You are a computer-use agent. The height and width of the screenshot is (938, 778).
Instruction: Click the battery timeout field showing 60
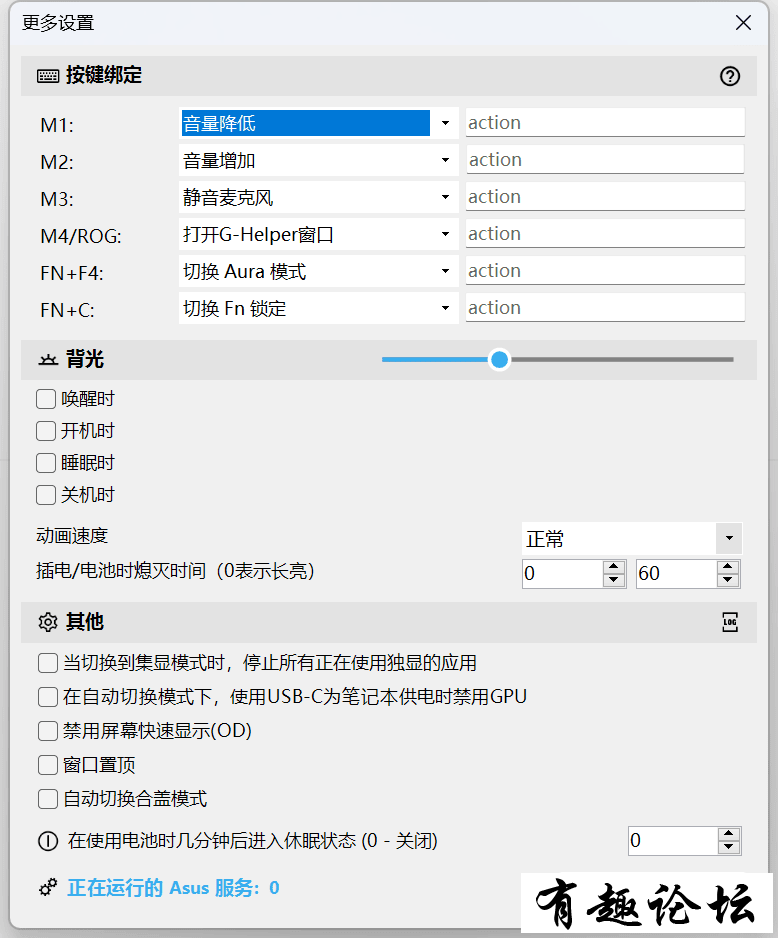point(676,574)
